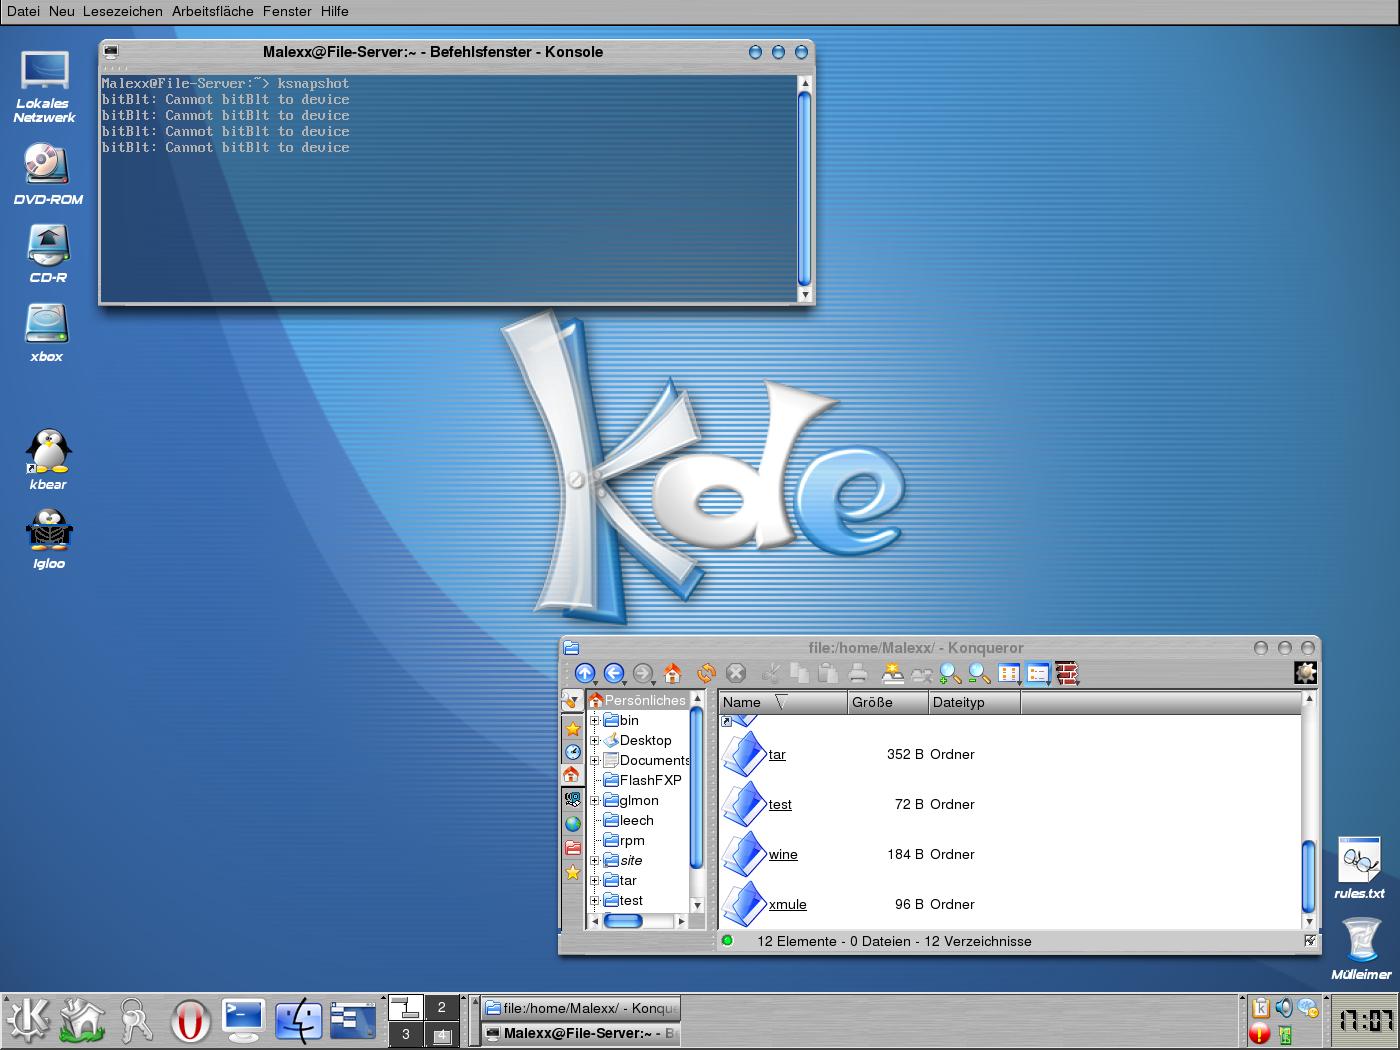Switch to virtual desktop 2 in pager
Viewport: 1400px width, 1050px height.
pos(442,1007)
